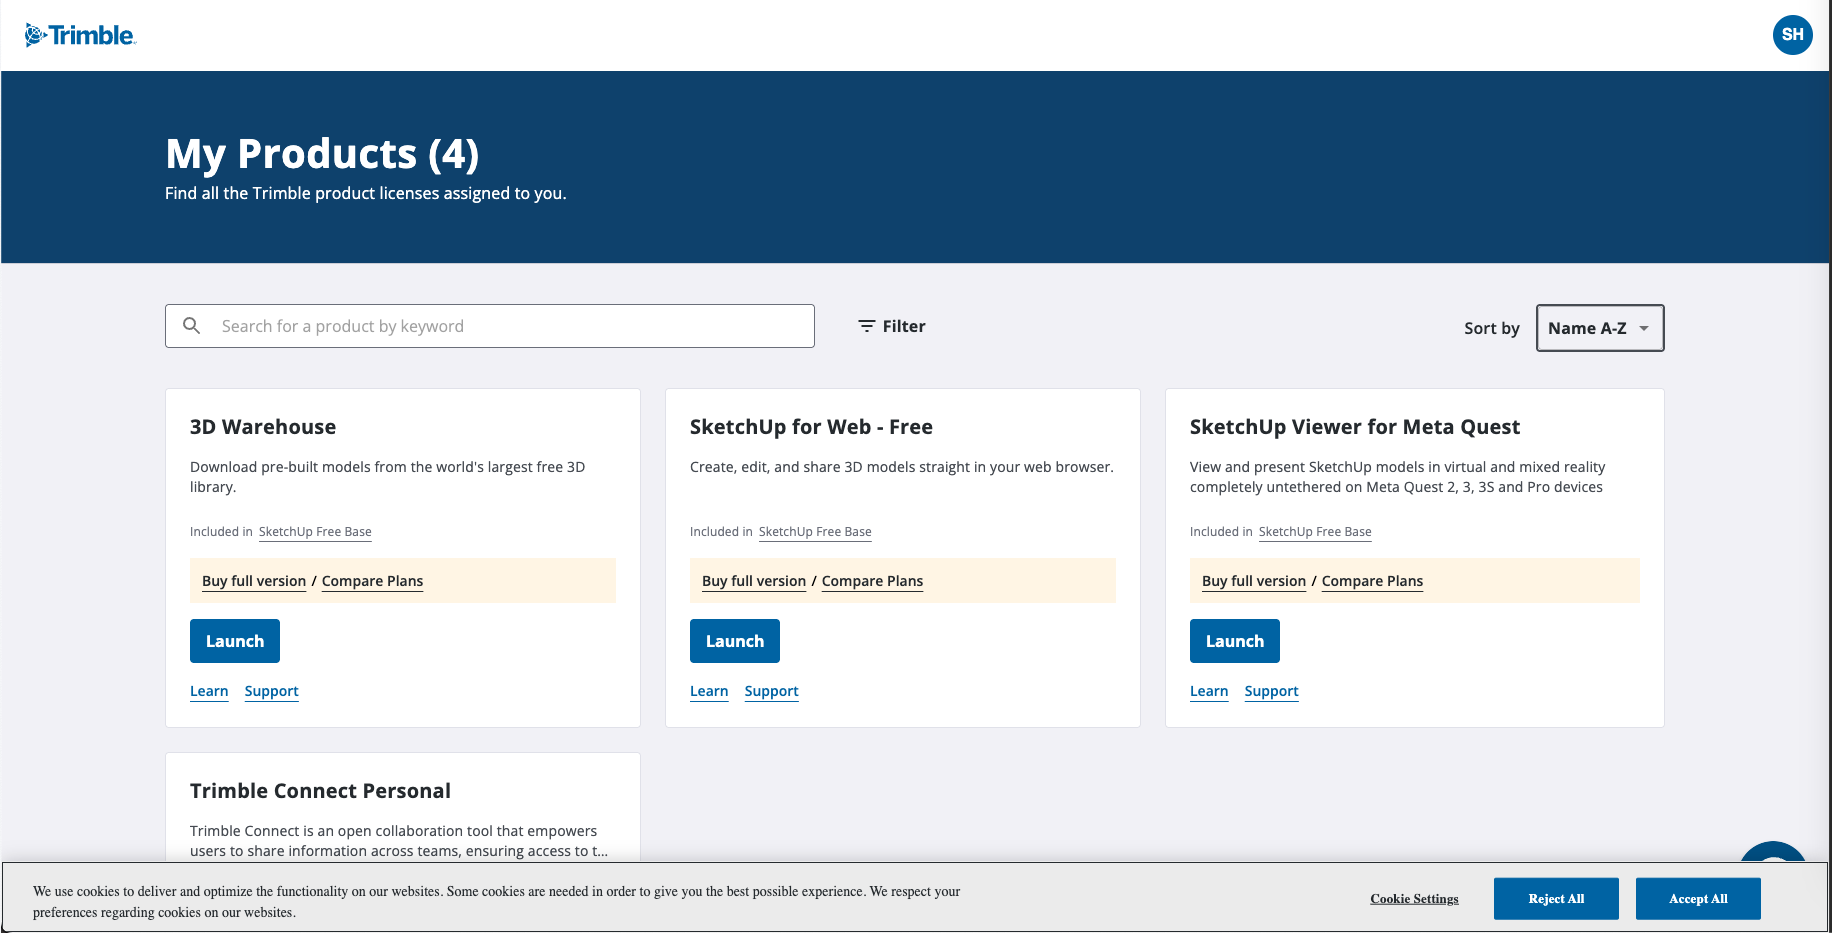This screenshot has height=933, width=1832.
Task: Open Cookie Settings
Action: tap(1414, 899)
